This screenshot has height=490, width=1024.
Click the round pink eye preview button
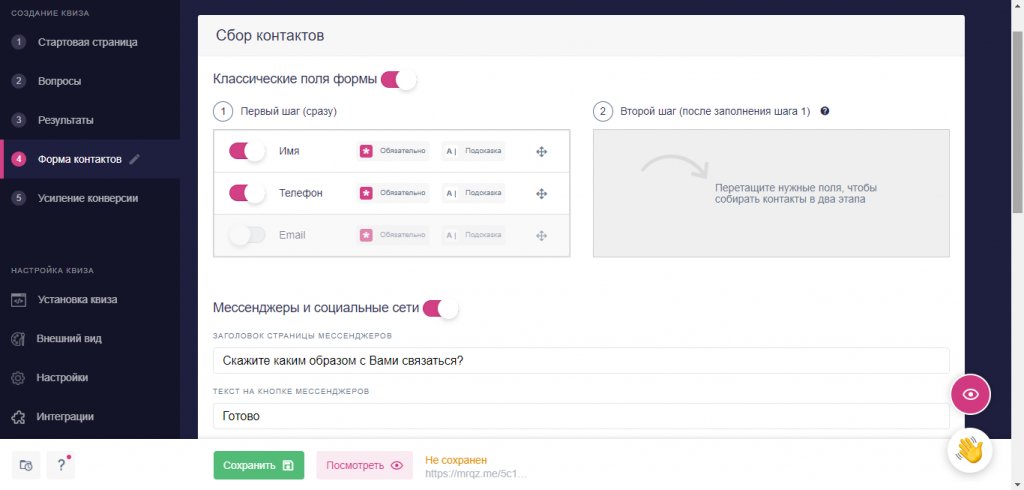970,394
